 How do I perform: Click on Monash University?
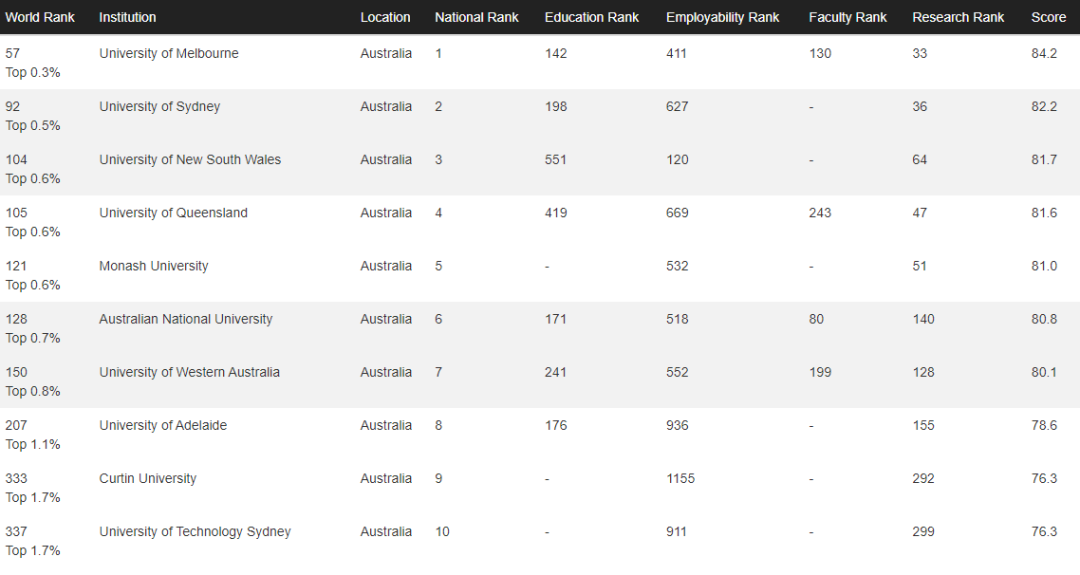click(x=153, y=266)
